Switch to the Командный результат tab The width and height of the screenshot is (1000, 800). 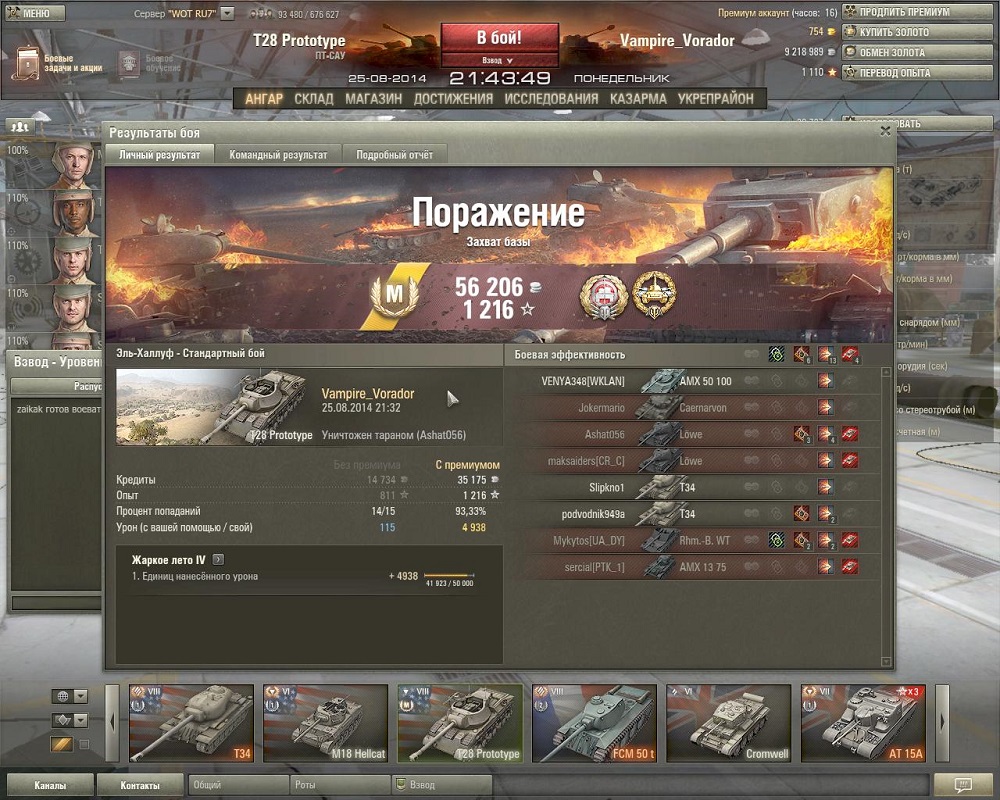tap(278, 154)
